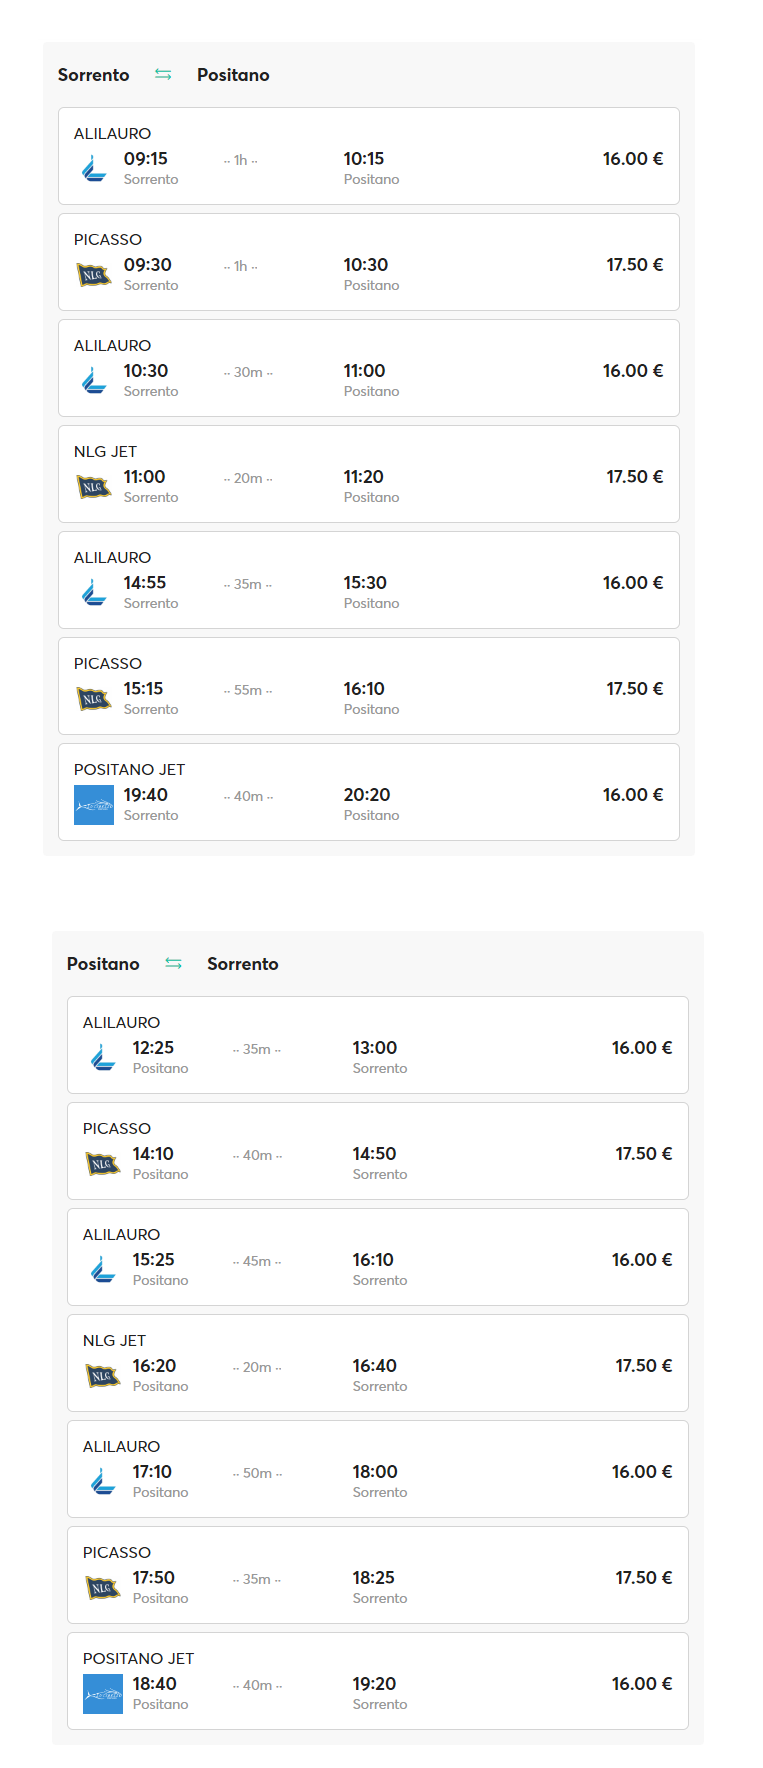Click the NLG Jet logo on the 11:00 sailing

point(94,486)
